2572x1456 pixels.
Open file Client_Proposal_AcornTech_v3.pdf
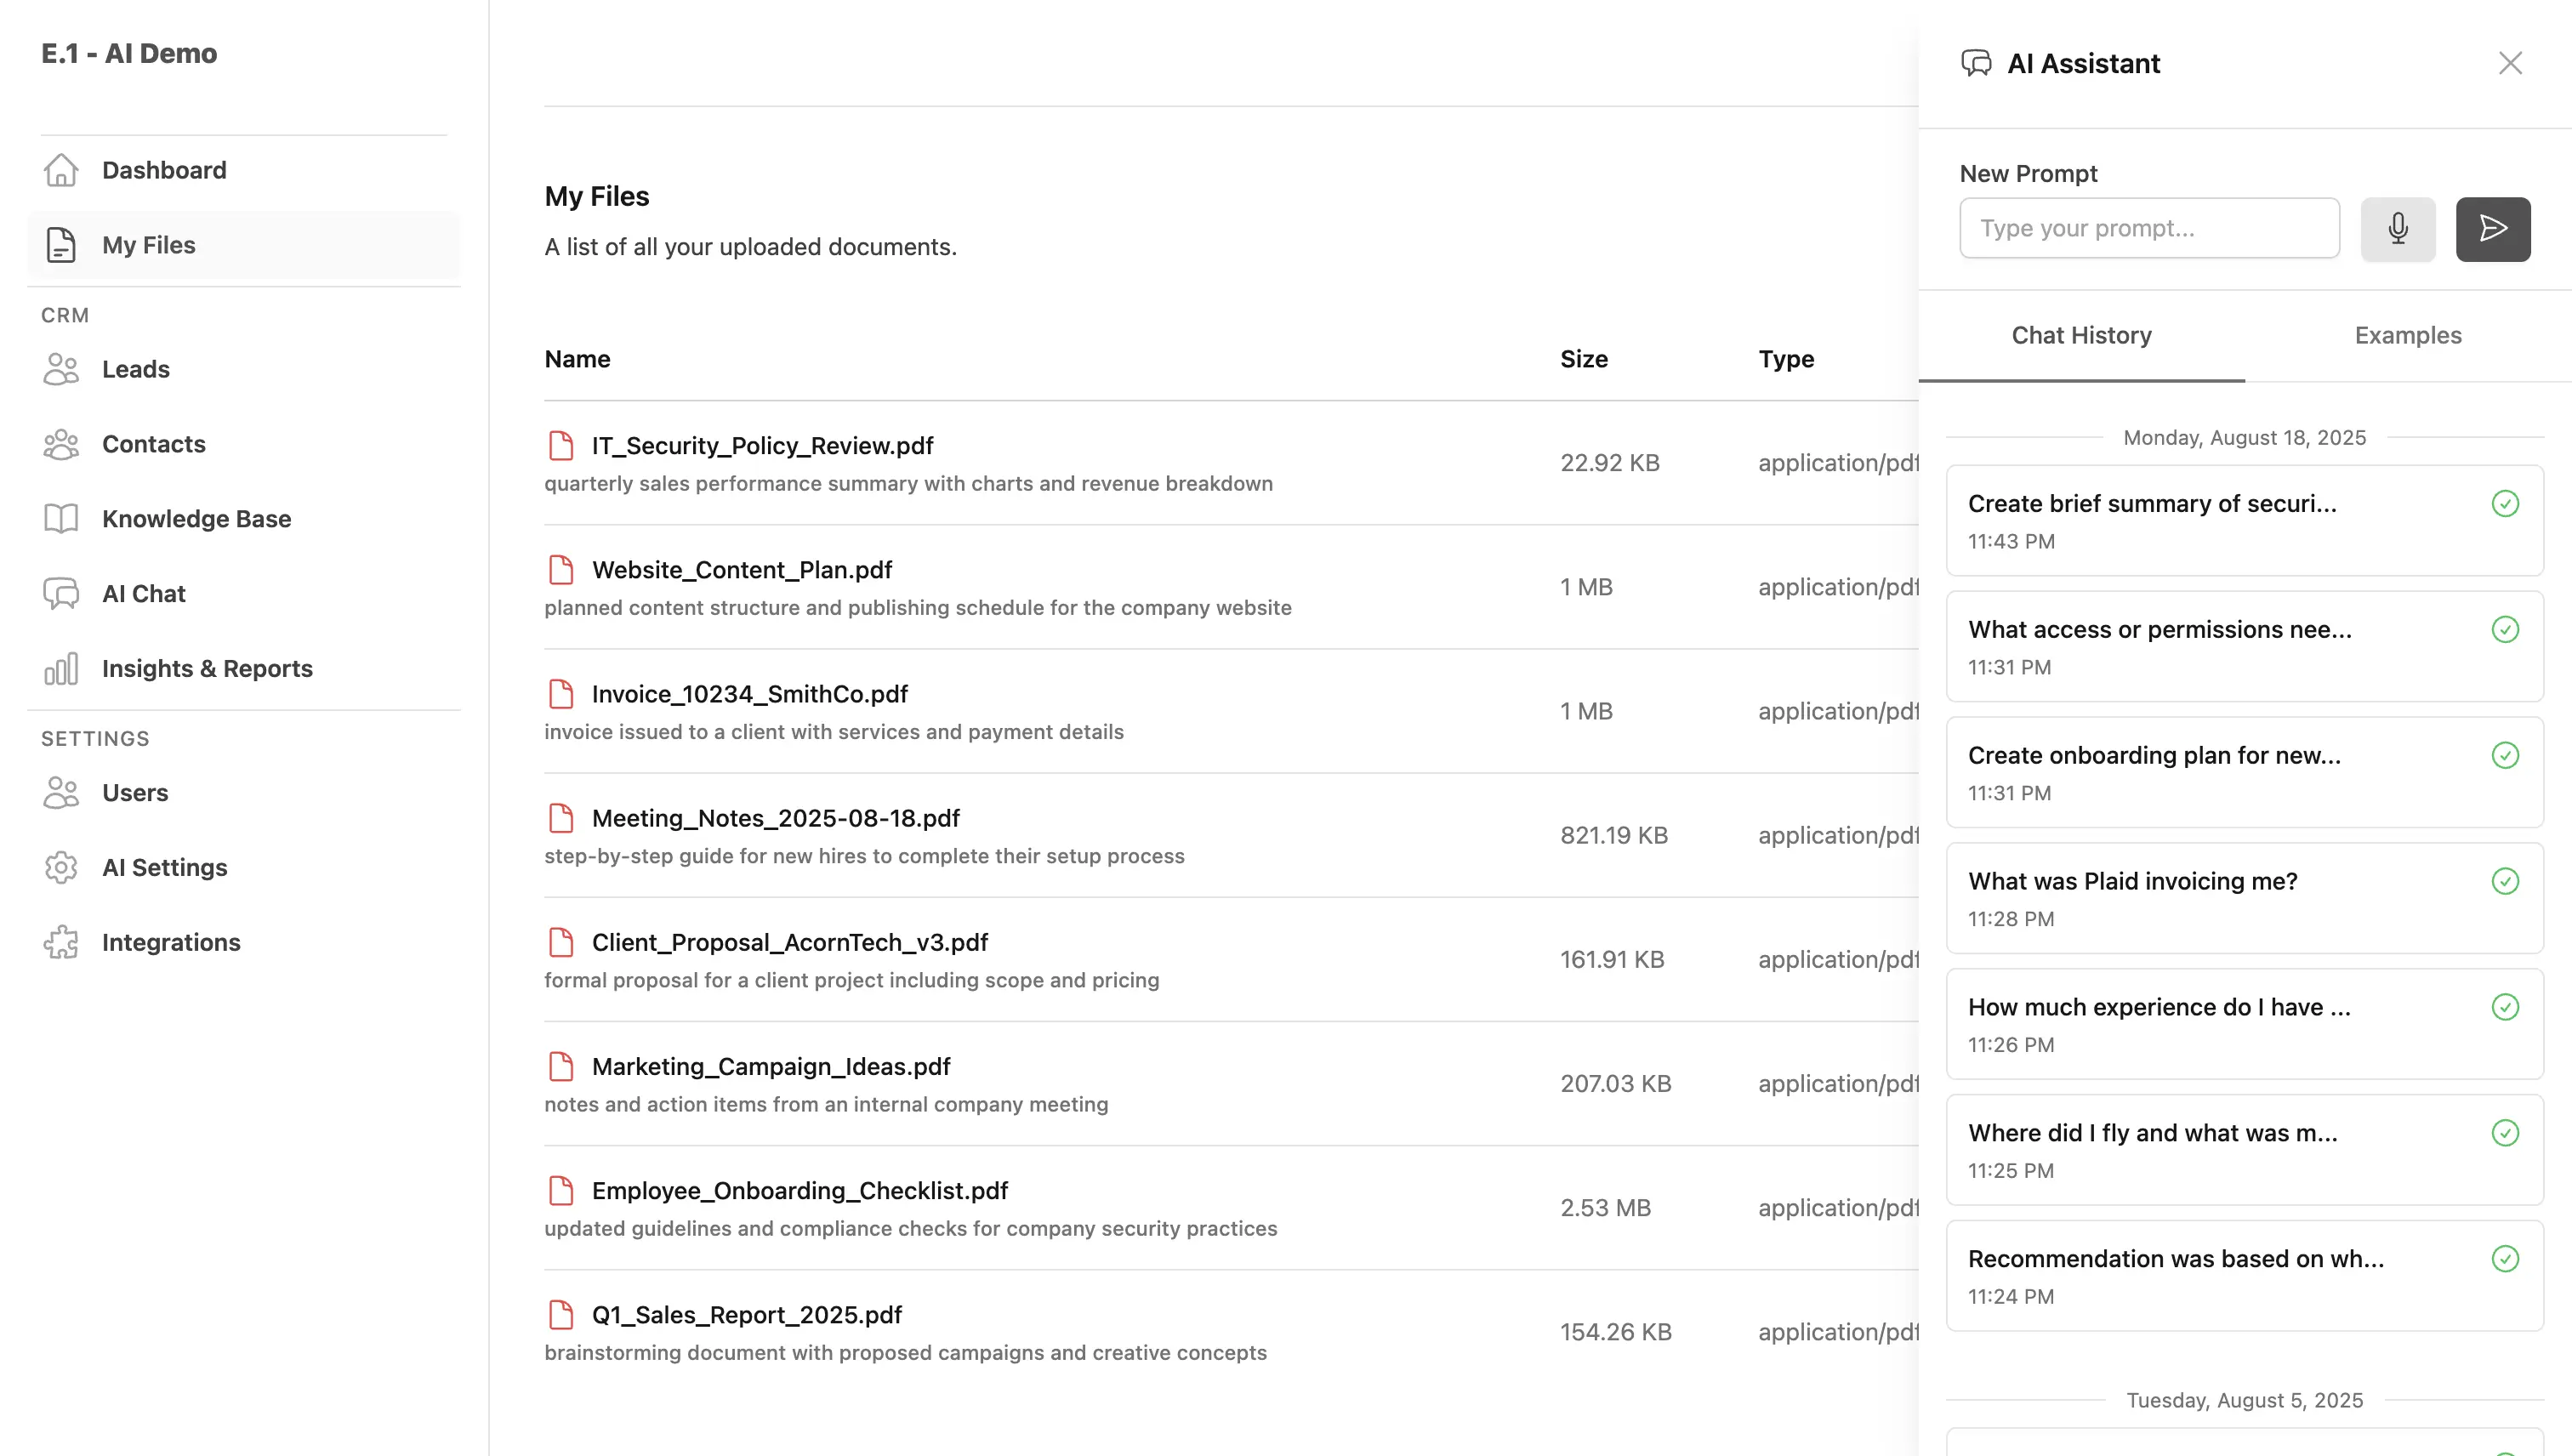(x=790, y=942)
